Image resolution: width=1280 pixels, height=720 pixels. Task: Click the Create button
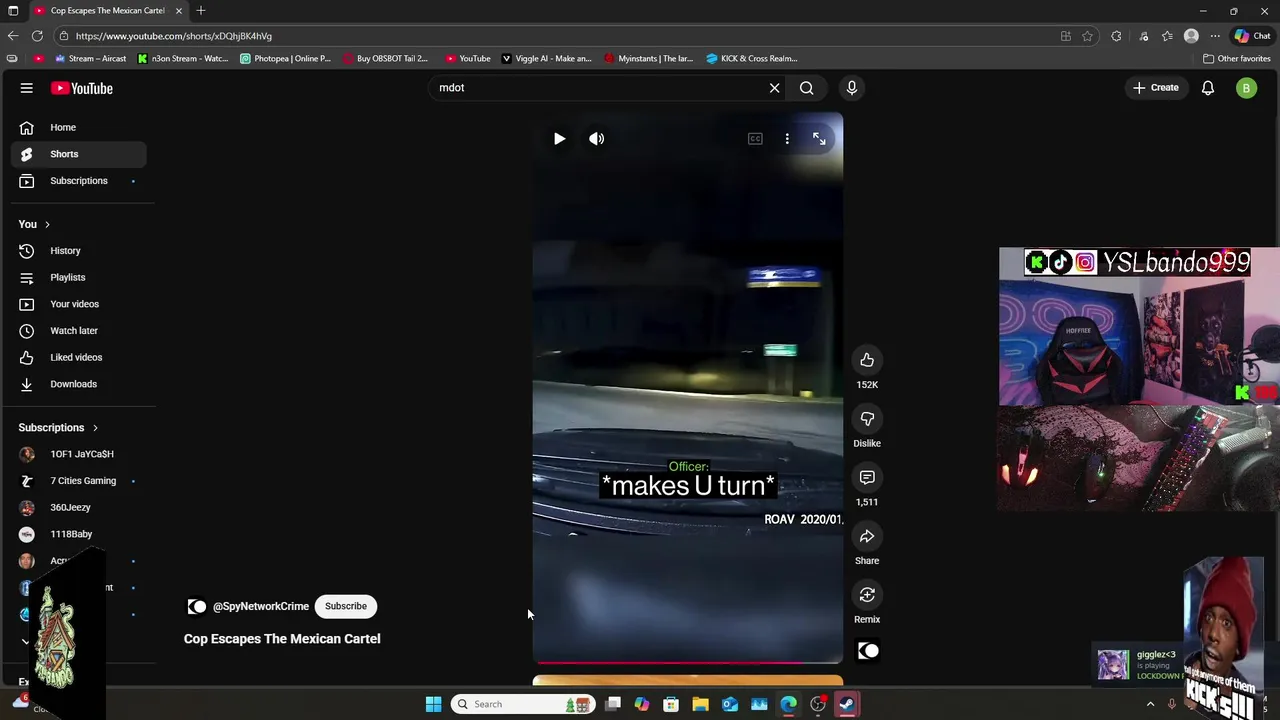(1155, 88)
